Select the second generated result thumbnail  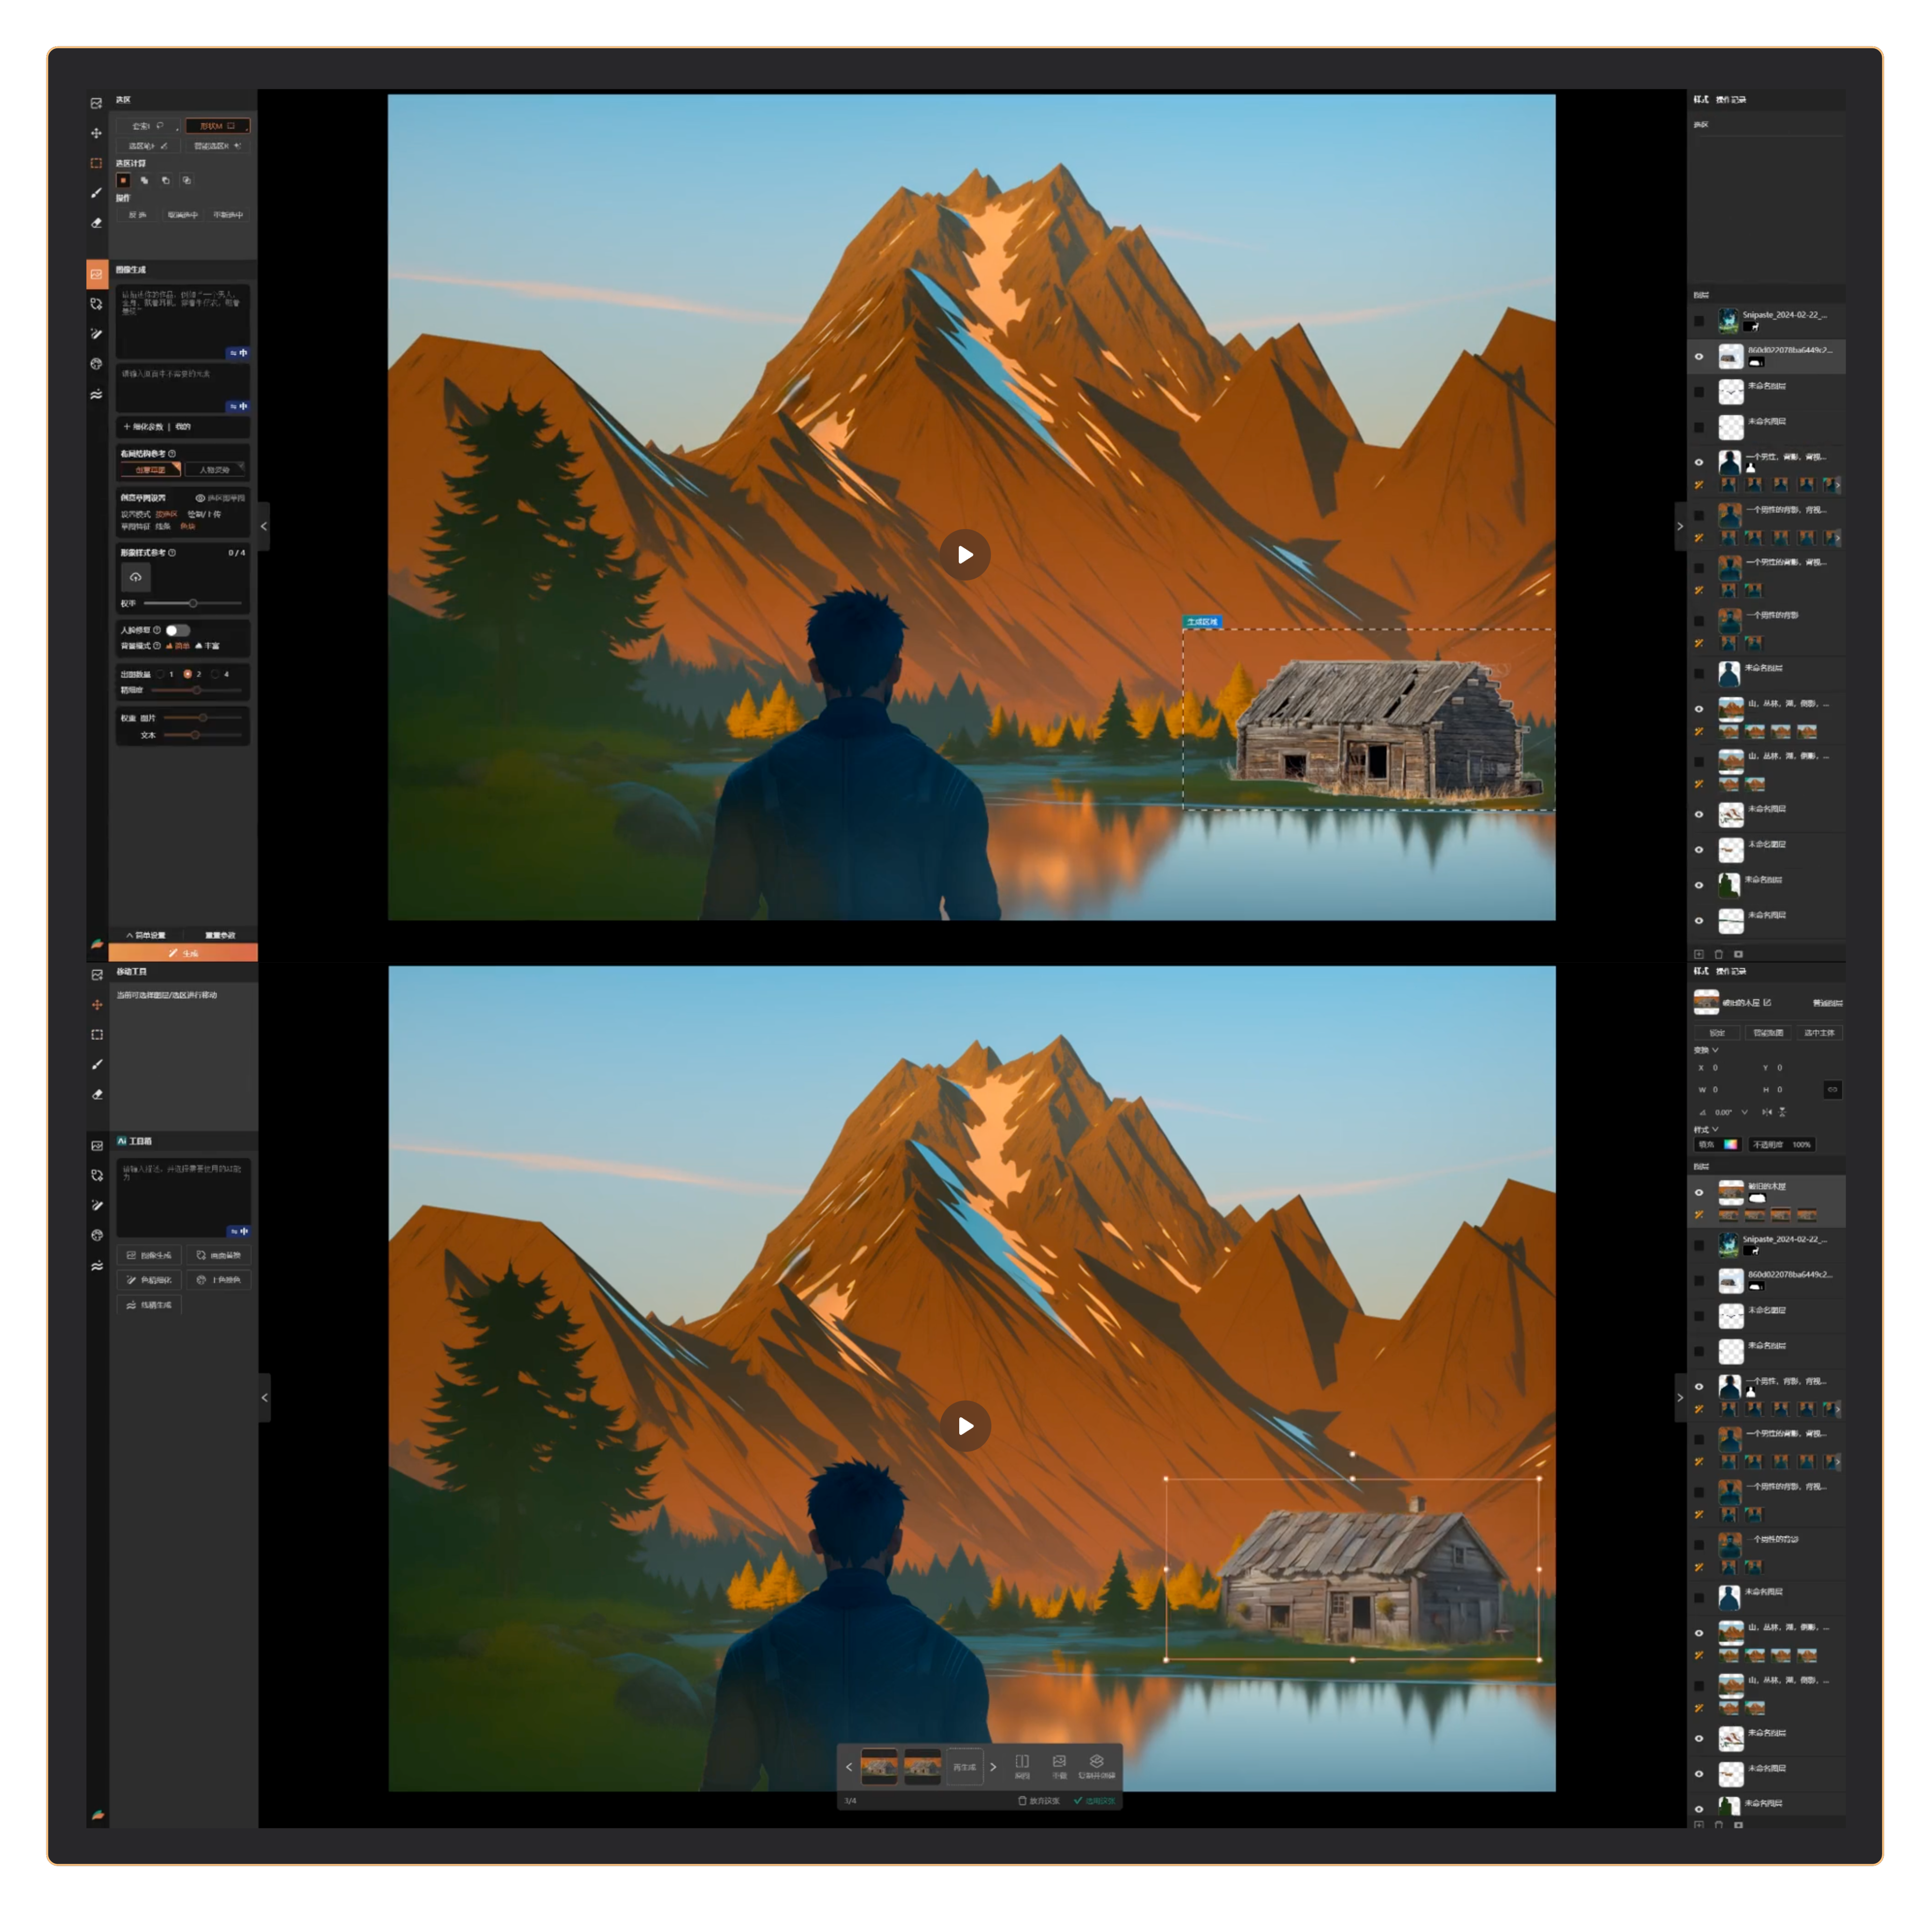[x=922, y=1767]
